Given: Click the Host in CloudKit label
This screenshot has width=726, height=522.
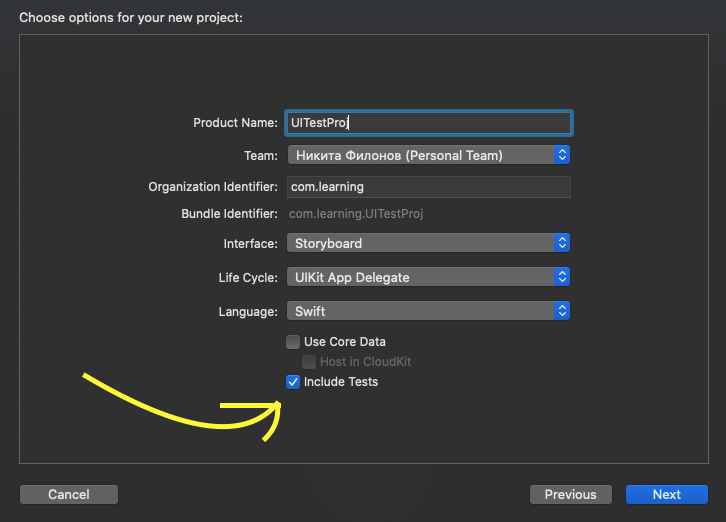Looking at the screenshot, I should pyautogui.click(x=365, y=362).
